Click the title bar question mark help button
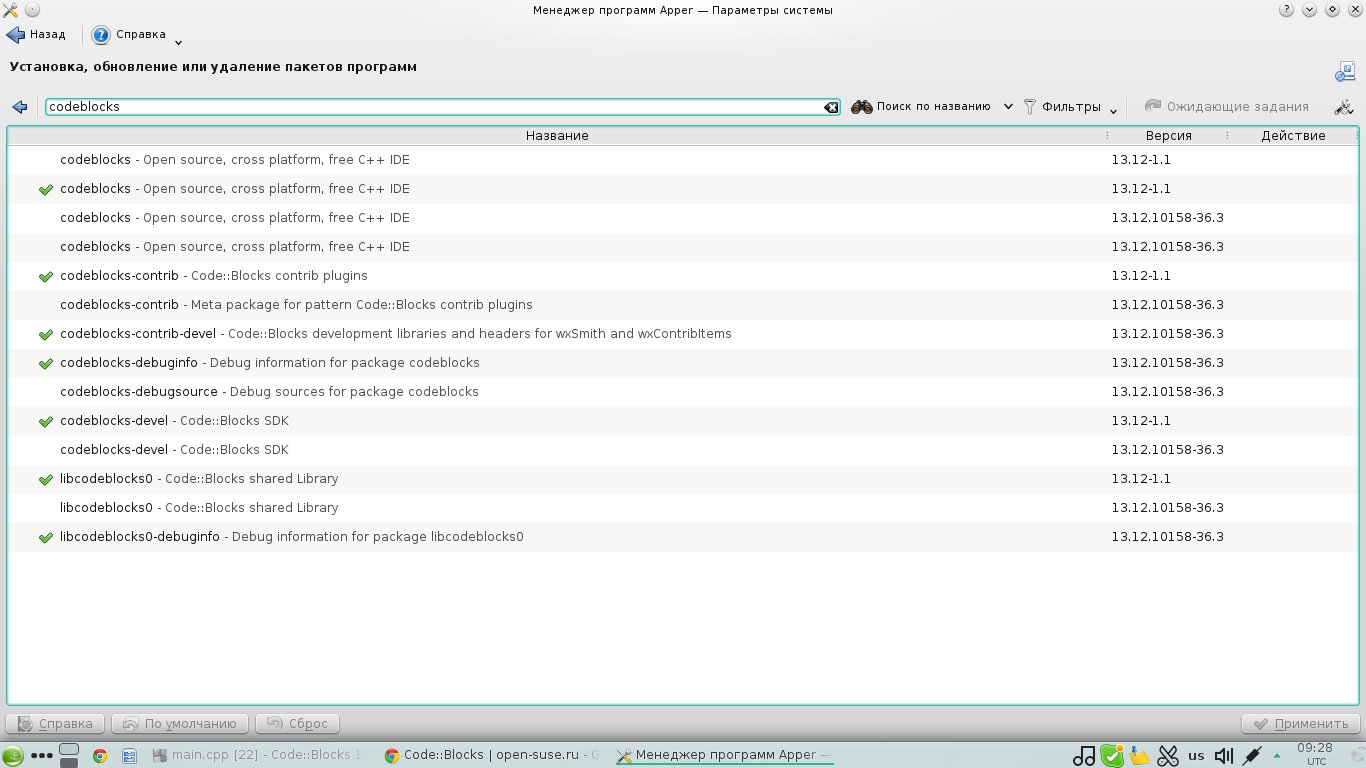The width and height of the screenshot is (1366, 768). (x=1286, y=10)
